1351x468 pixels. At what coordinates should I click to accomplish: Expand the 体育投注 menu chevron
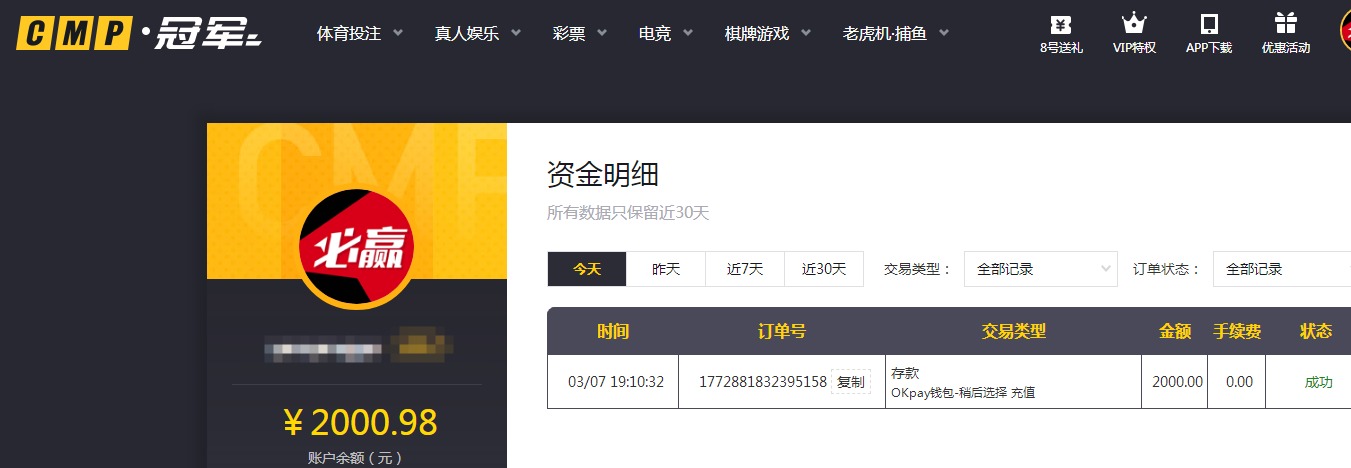[x=398, y=33]
